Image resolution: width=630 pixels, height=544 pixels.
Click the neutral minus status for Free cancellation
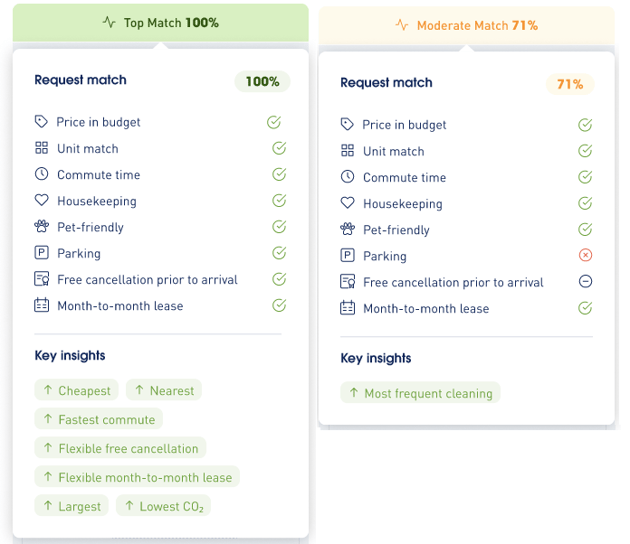586,282
